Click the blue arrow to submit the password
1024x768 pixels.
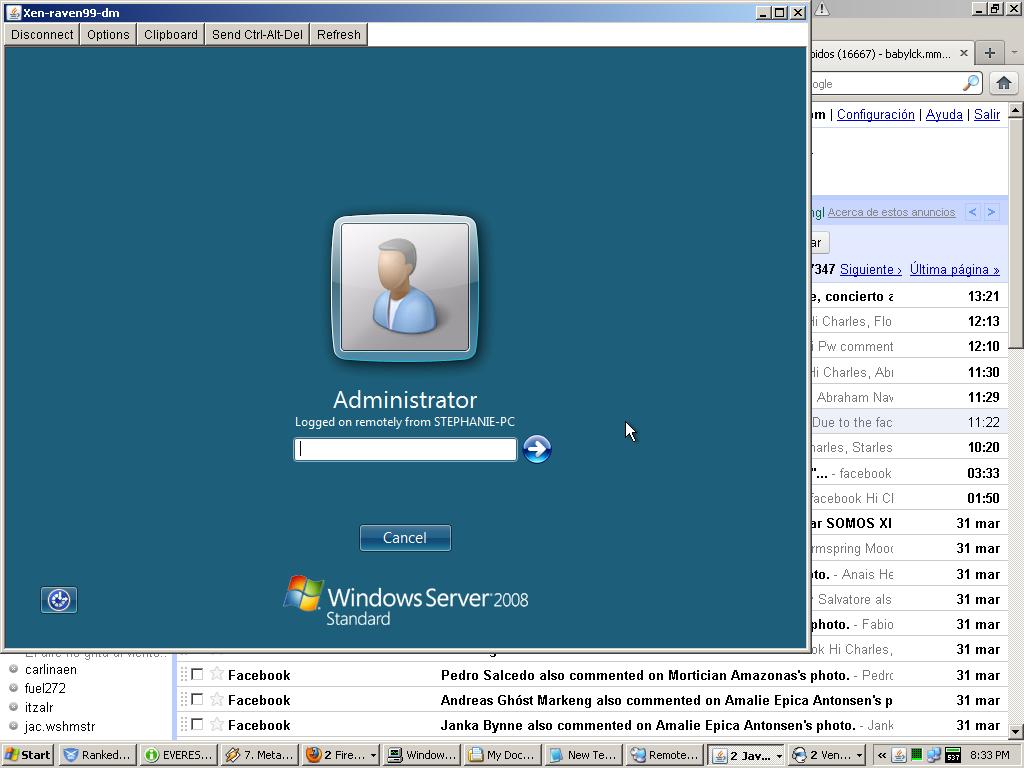(x=537, y=449)
